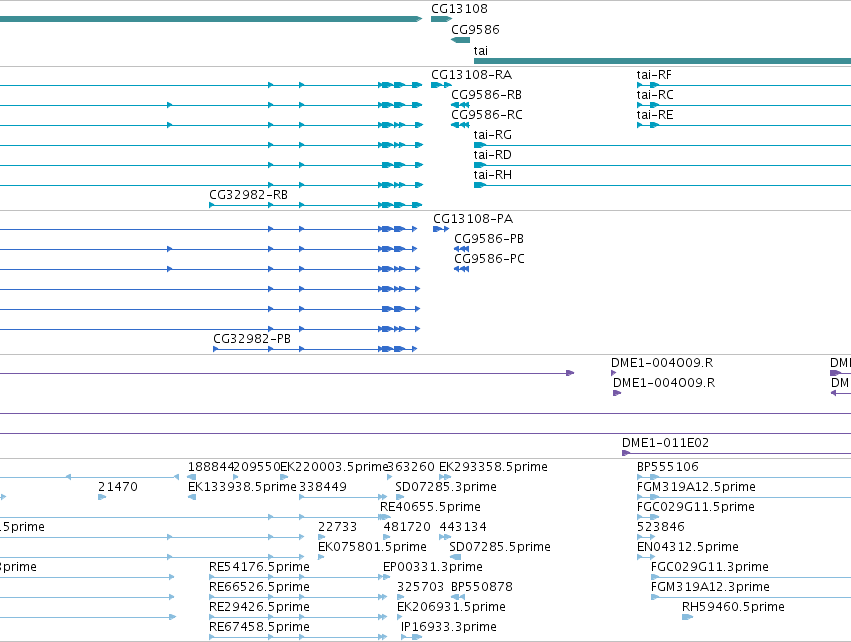The width and height of the screenshot is (851, 642).
Task: Select transcript tai-RC
Action: (x=655, y=94)
